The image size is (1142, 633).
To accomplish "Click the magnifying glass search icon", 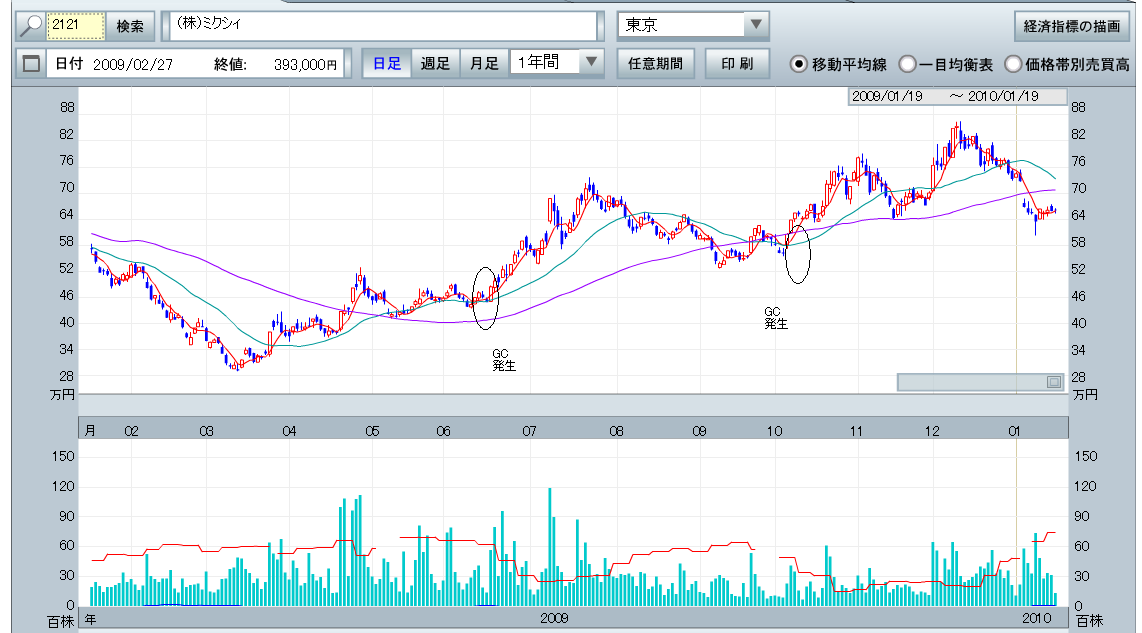I will pos(32,26).
